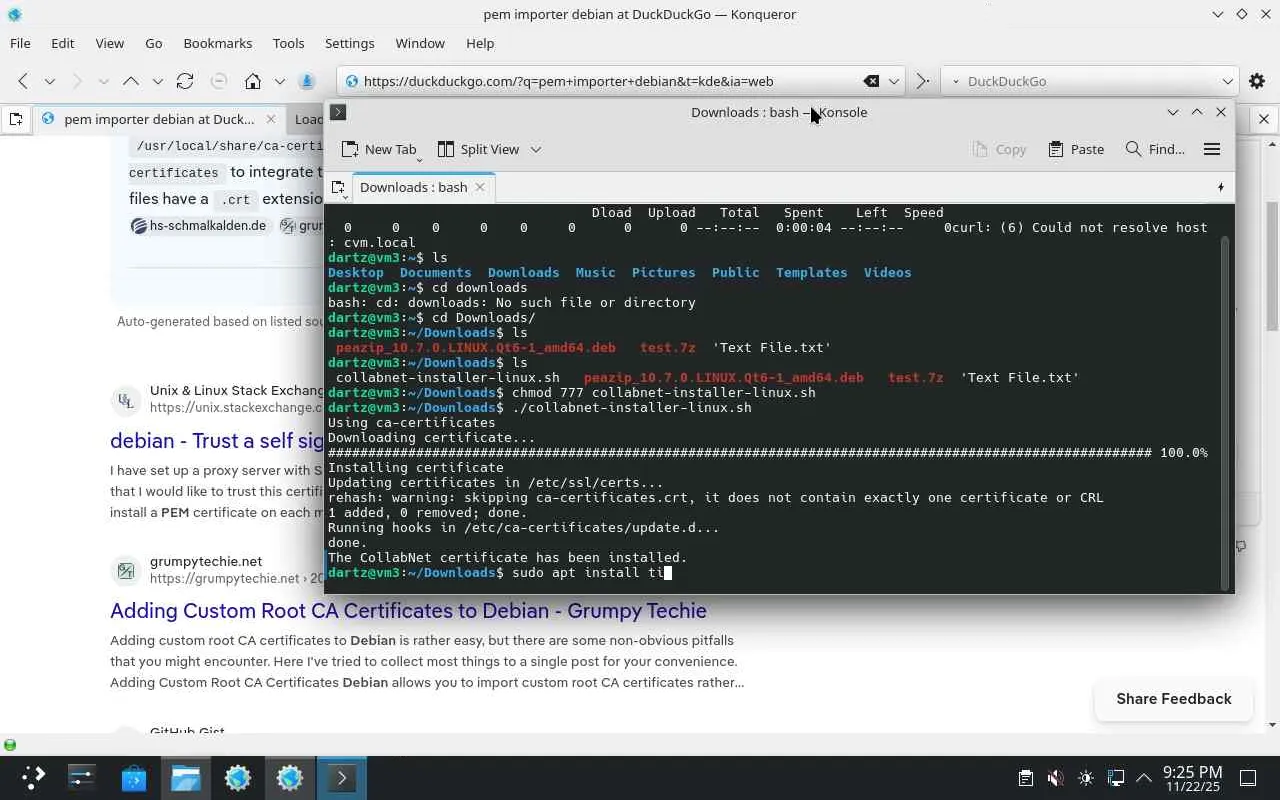The height and width of the screenshot is (800, 1280).
Task: Open the up-level history dropdown arrow
Action: click(157, 81)
